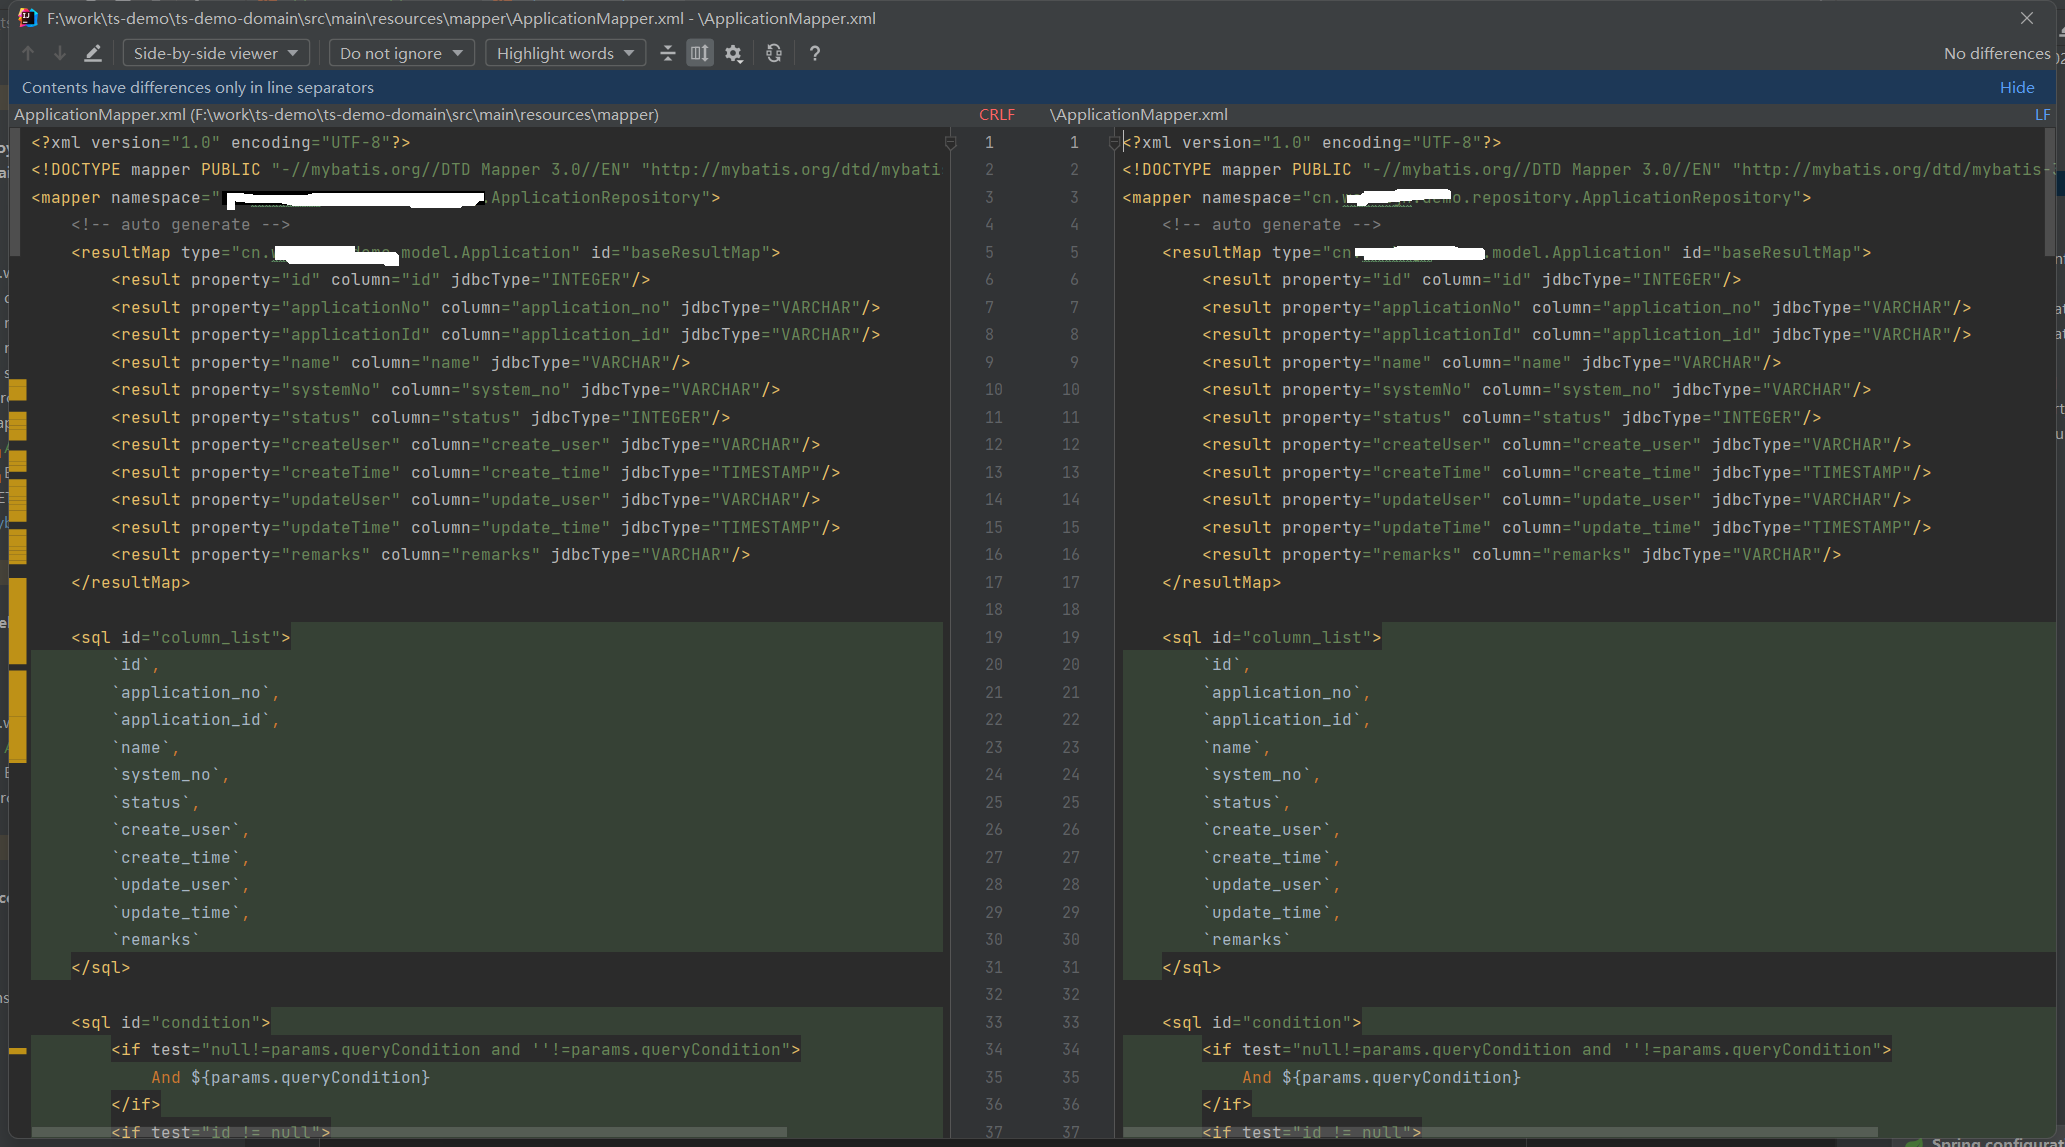Screen dimensions: 2065x1147
Task: Click the </resultMap> closing tag in right pane
Action: [x=1222, y=582]
